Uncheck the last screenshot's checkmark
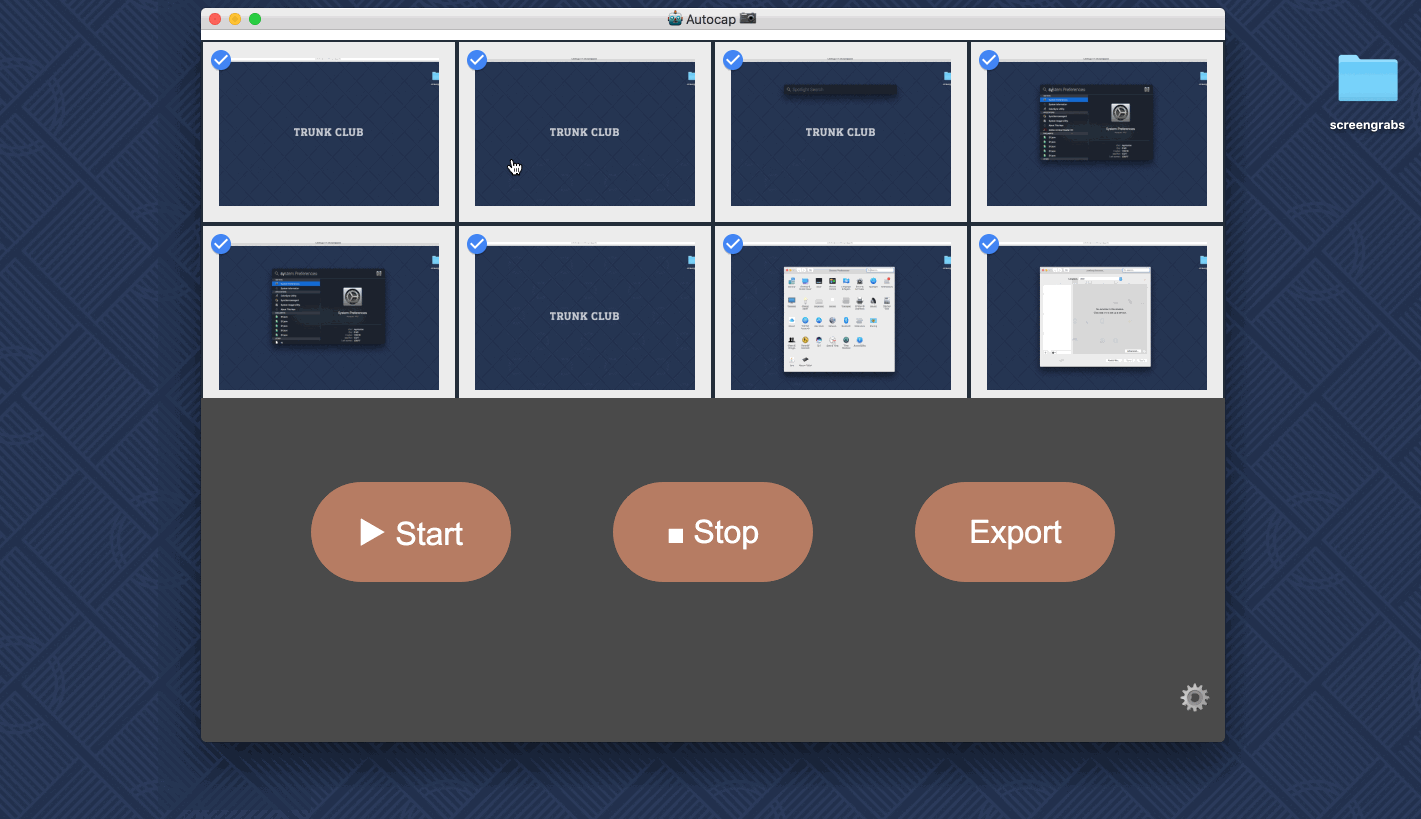 point(989,244)
